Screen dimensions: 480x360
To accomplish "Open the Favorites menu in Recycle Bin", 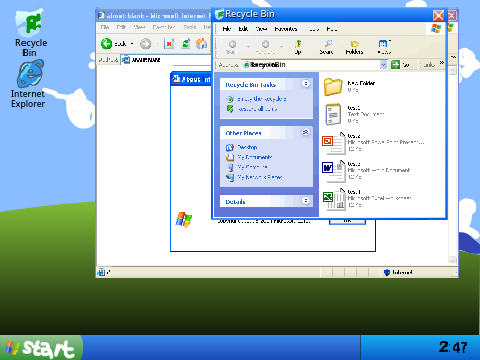I will click(x=286, y=29).
